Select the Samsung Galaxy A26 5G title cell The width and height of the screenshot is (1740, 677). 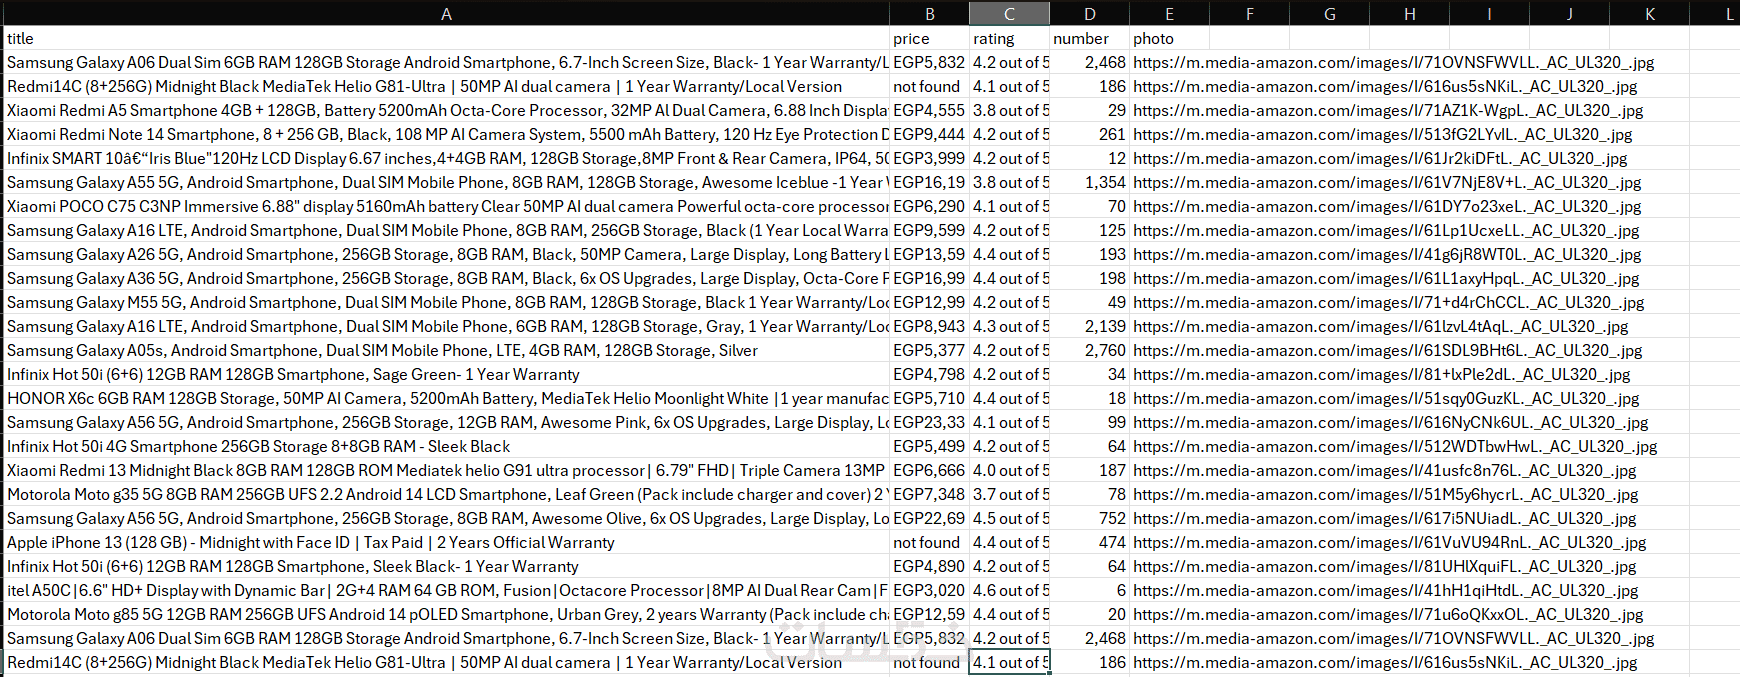(x=447, y=254)
